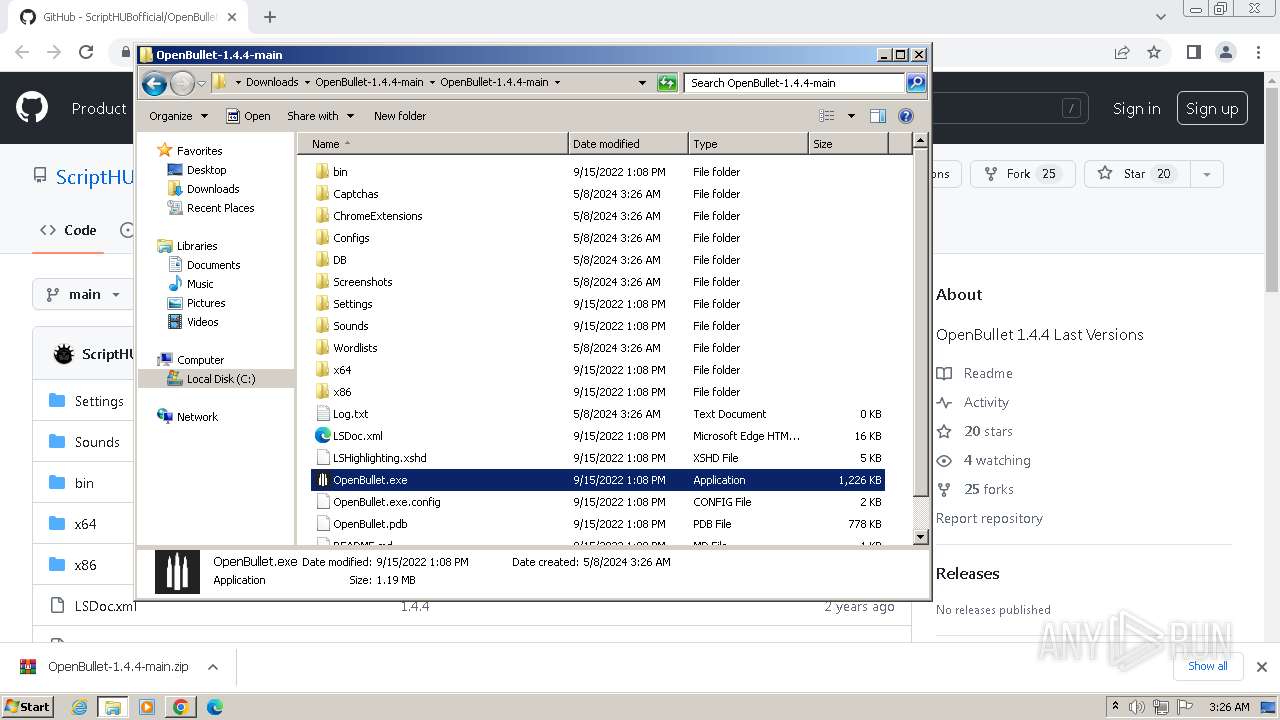
Task: Sort by the Size column header
Action: 848,144
